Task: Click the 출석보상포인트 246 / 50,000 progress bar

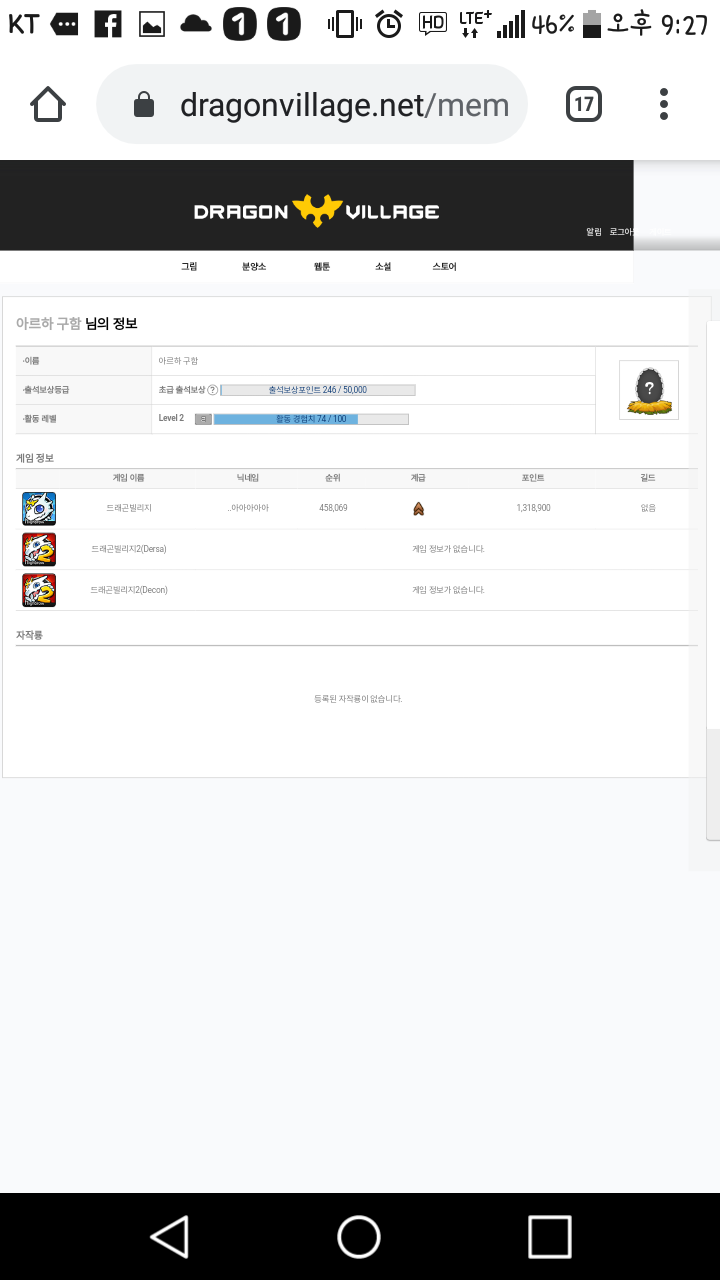Action: click(x=318, y=390)
